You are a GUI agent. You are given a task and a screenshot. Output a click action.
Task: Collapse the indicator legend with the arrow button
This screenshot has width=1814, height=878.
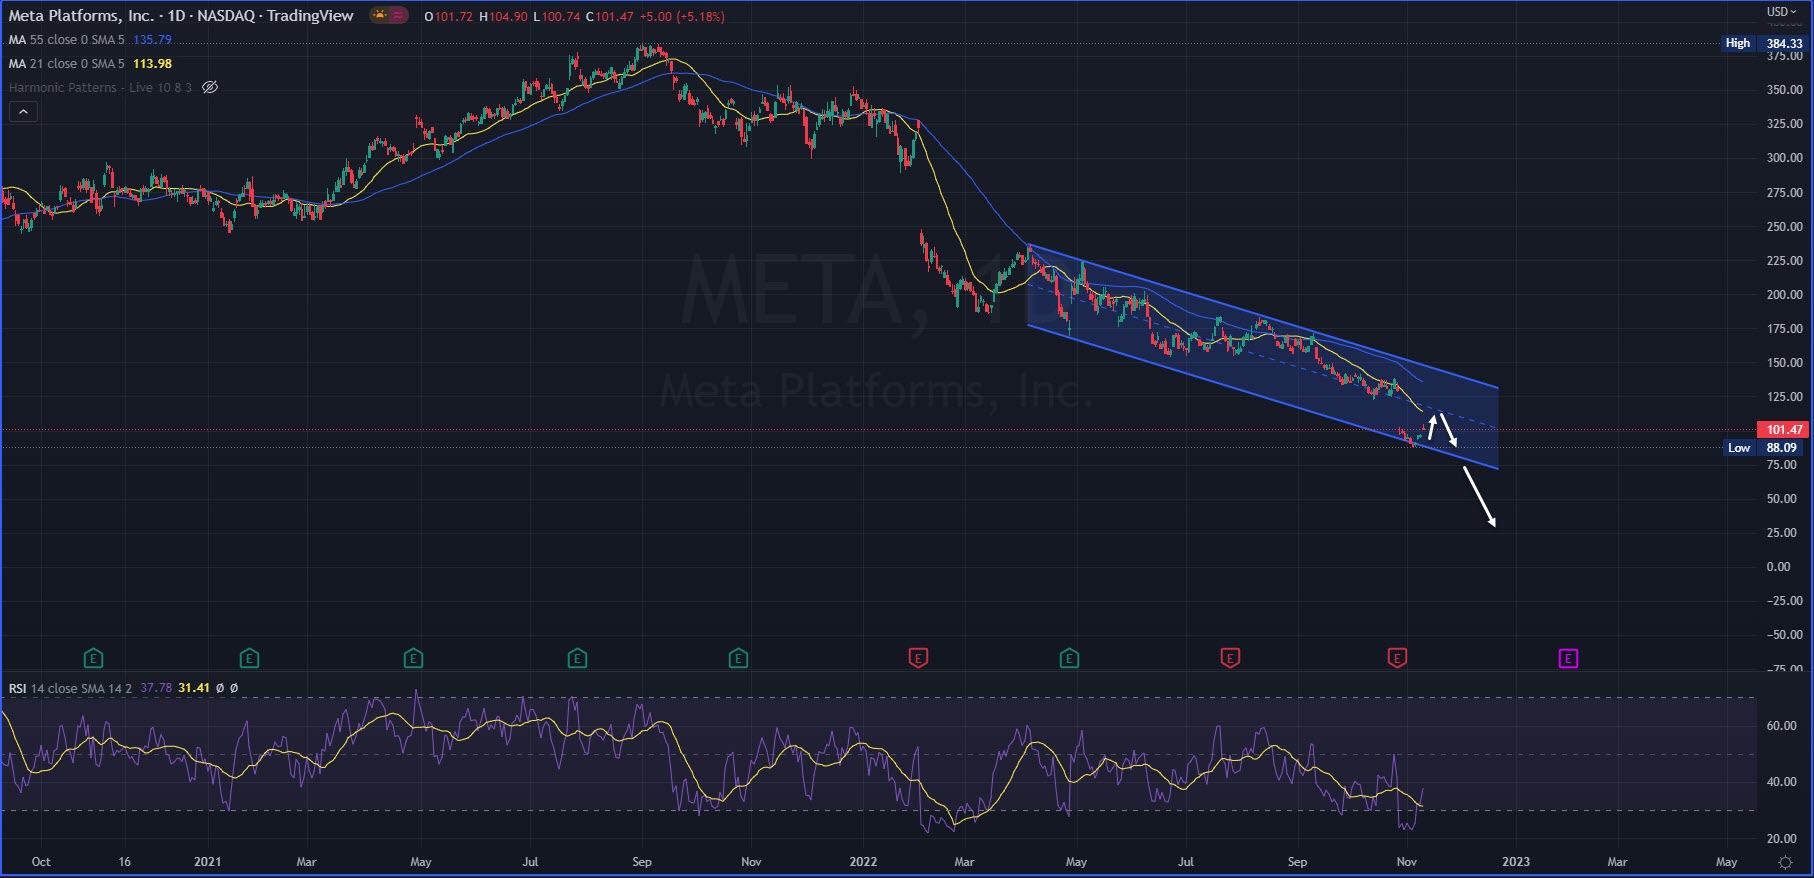click(23, 112)
